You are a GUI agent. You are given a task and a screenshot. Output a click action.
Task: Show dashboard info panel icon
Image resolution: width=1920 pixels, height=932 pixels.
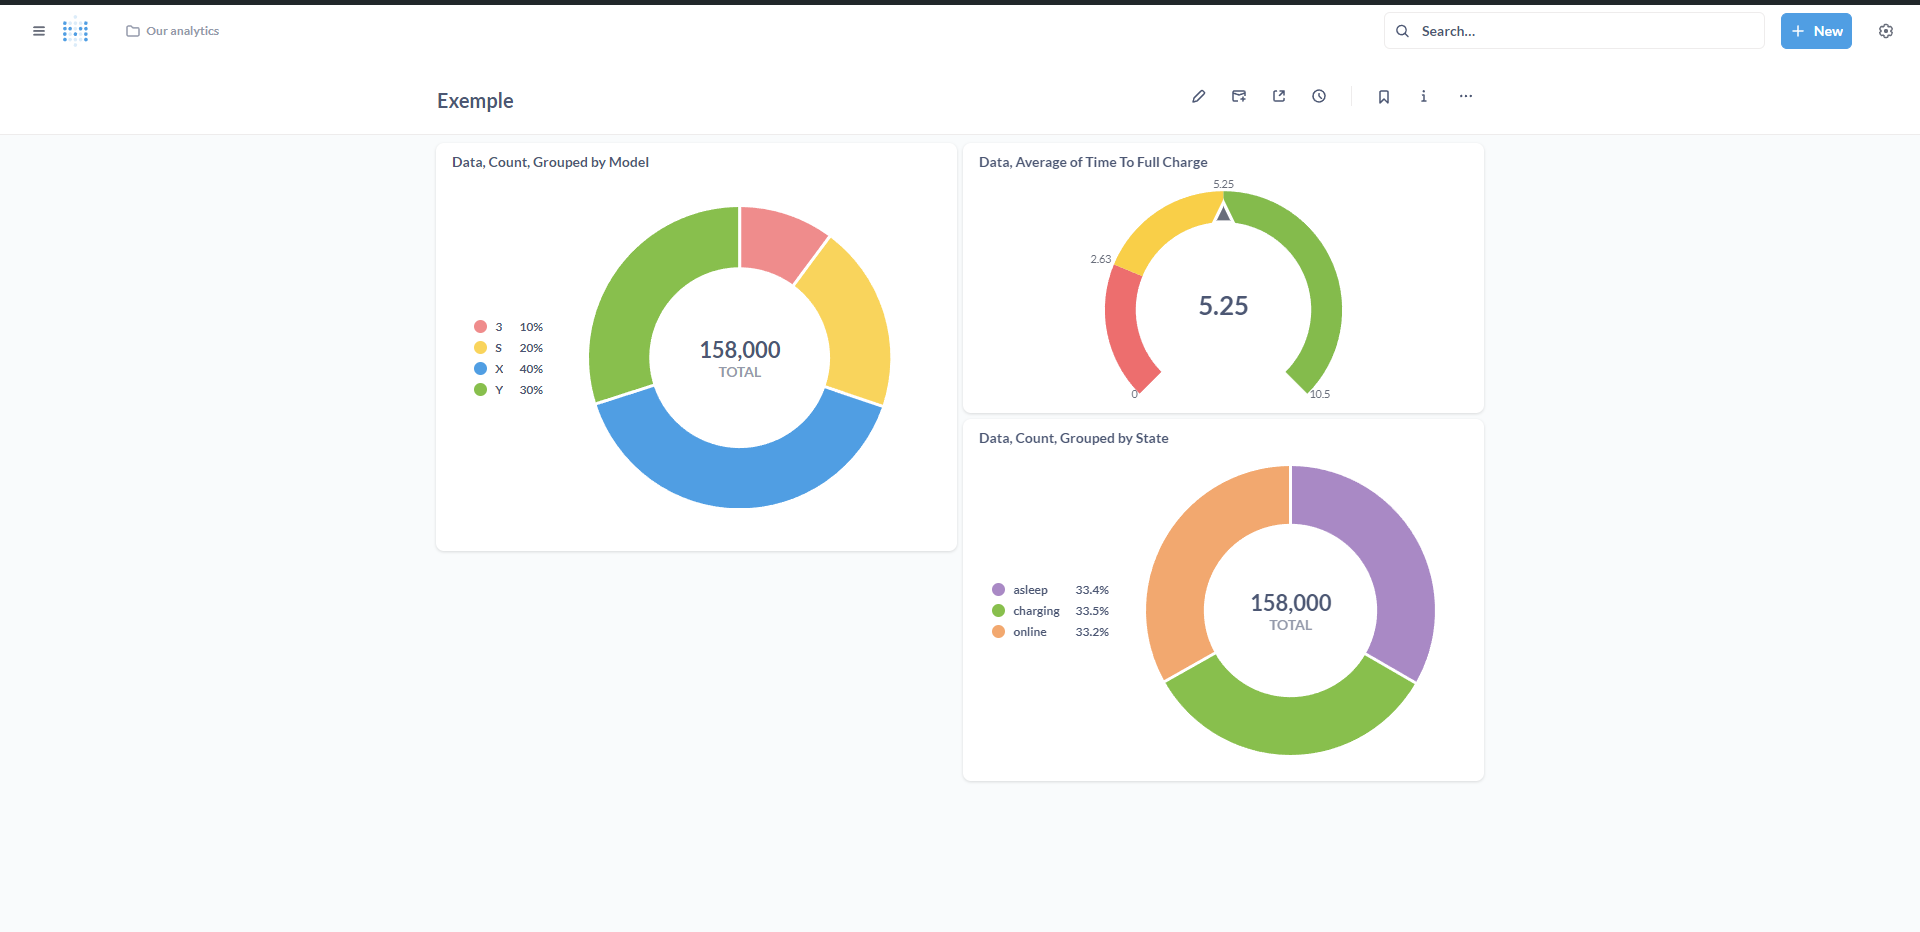[1424, 97]
